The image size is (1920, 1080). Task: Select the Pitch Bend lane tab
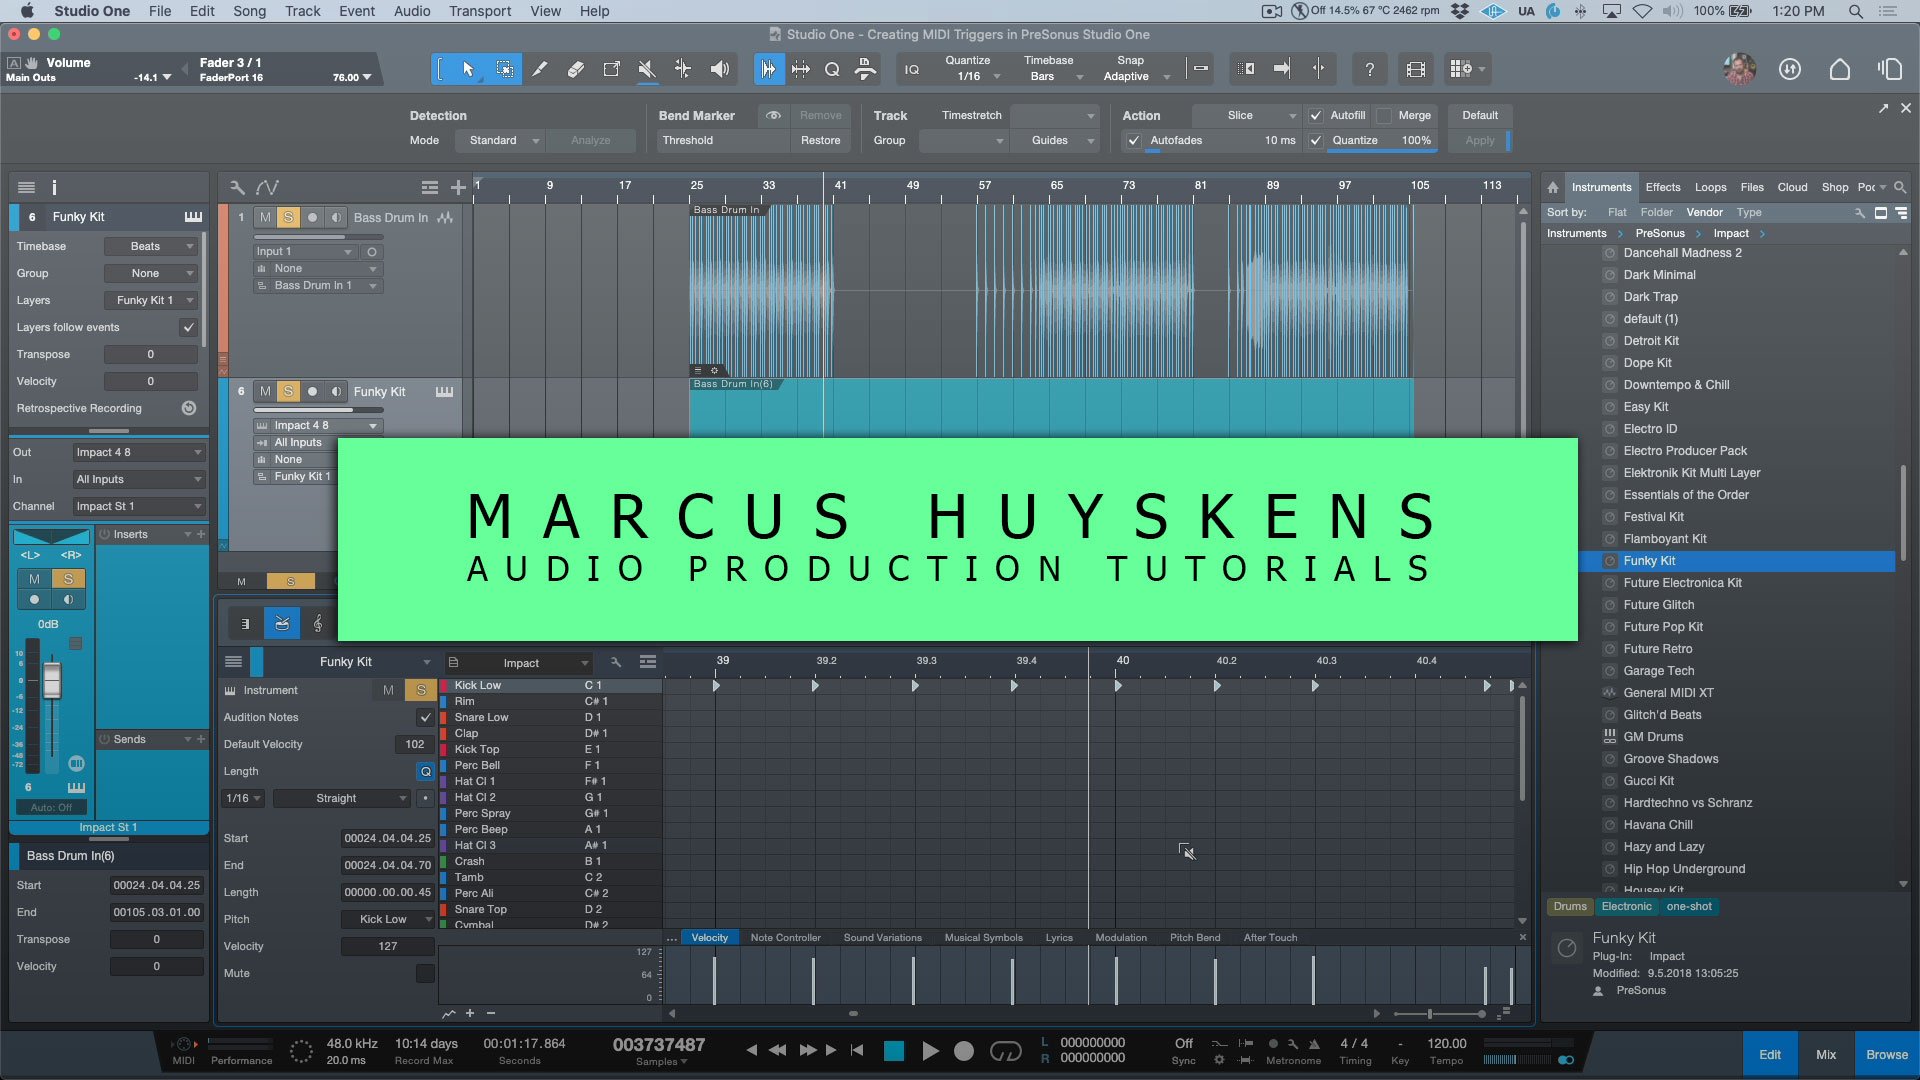coord(1195,938)
